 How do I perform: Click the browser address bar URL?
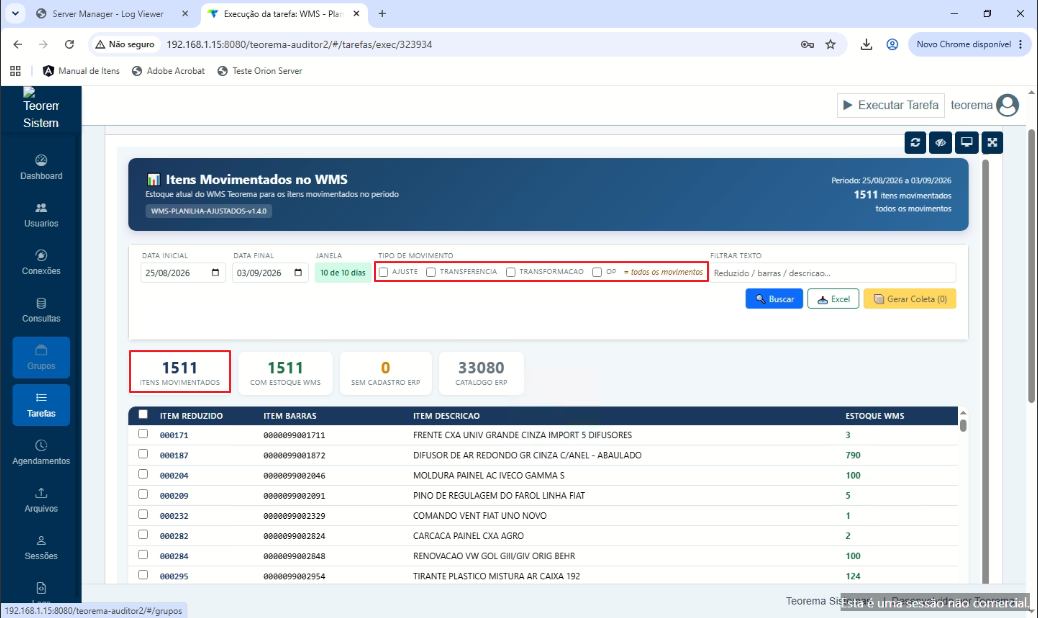point(299,44)
